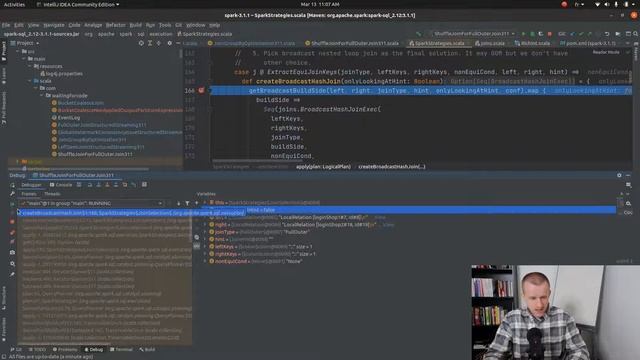Click wrench settings icon in debug strip

[12, 193]
